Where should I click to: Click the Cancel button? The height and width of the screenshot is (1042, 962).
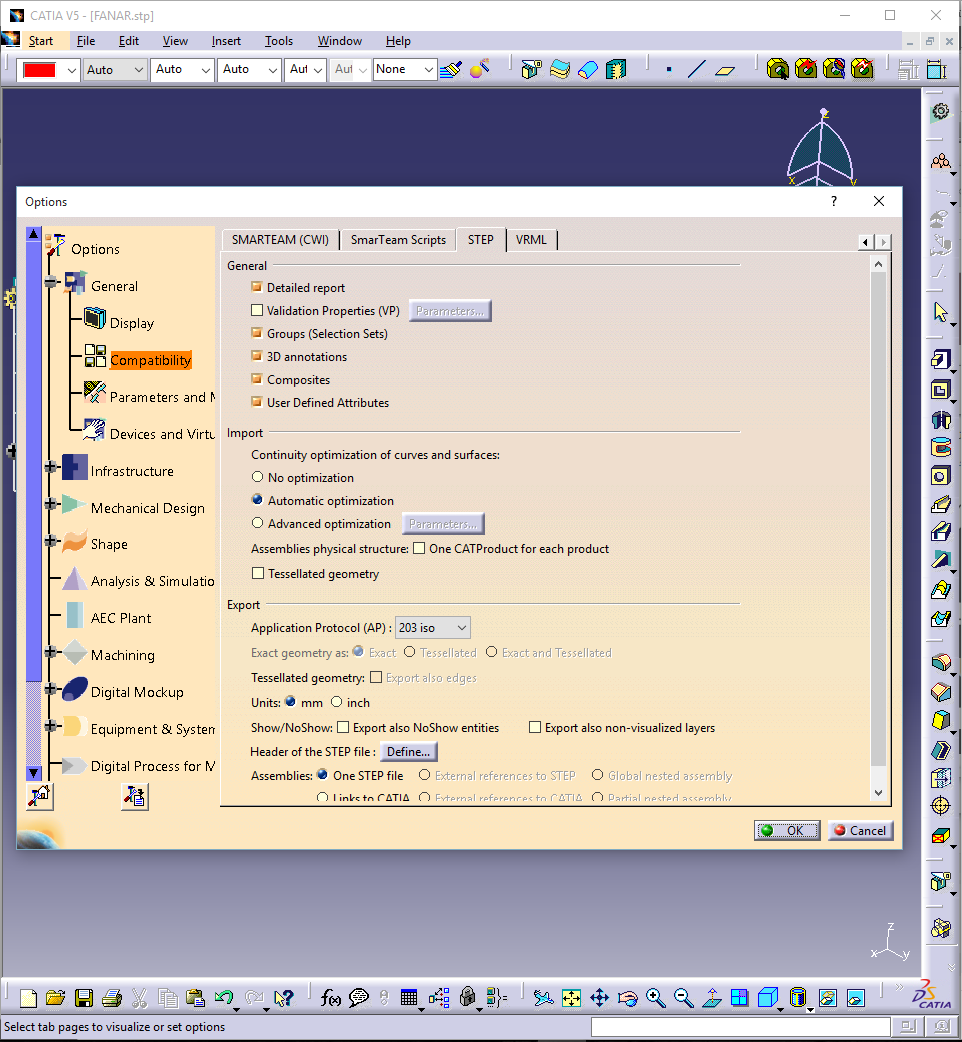tap(860, 831)
